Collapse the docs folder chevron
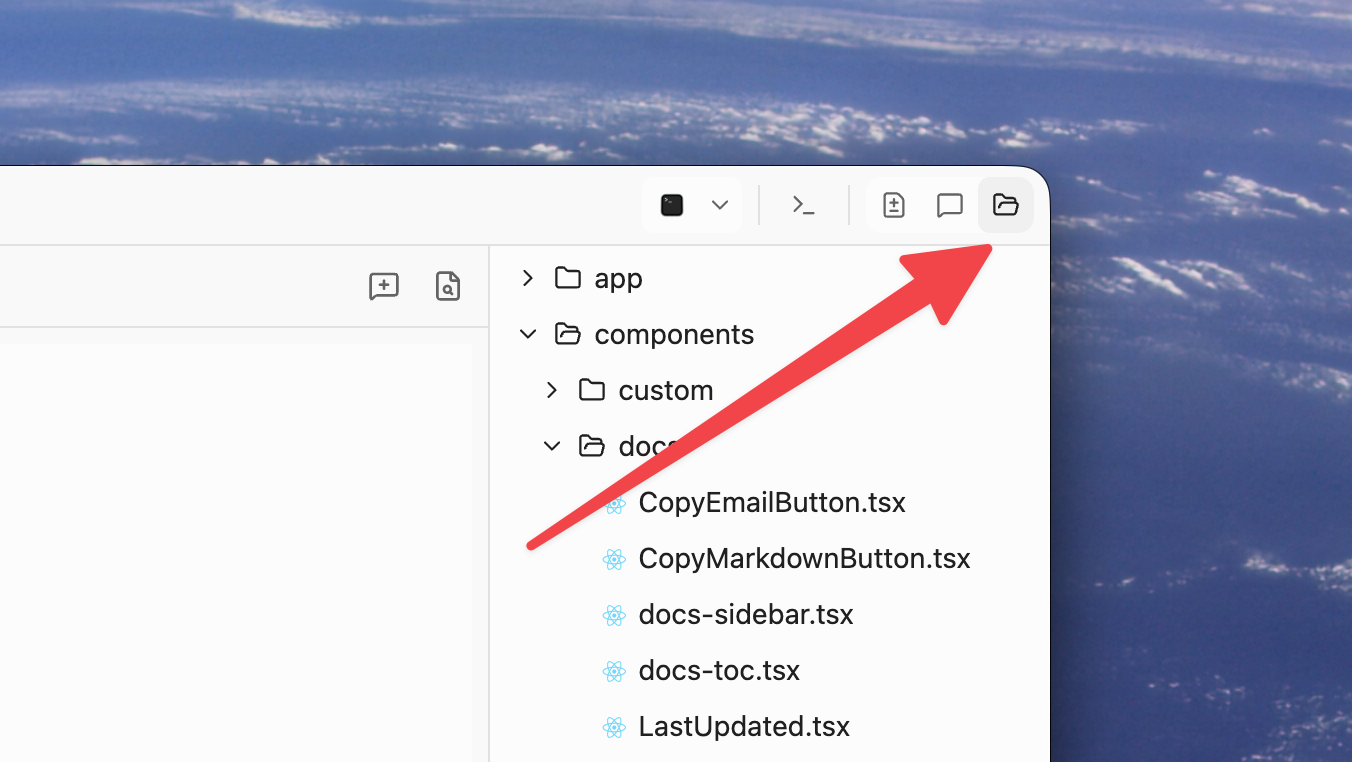Viewport: 1352px width, 762px height. pos(552,446)
